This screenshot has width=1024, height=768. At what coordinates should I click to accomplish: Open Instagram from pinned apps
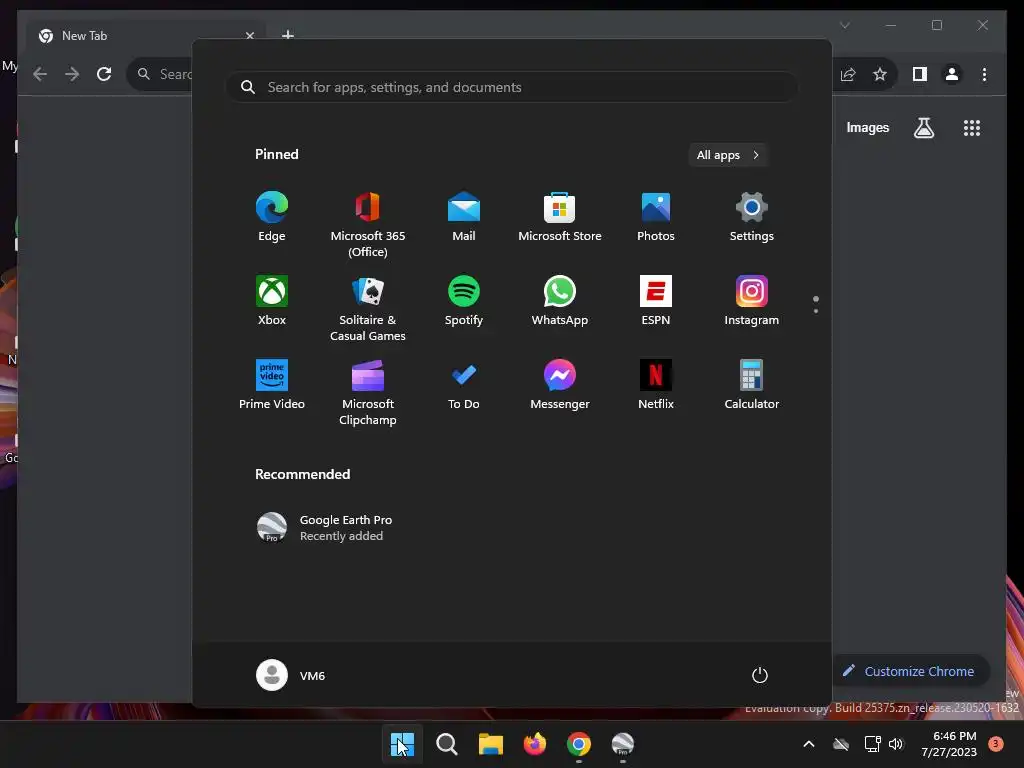pos(752,301)
